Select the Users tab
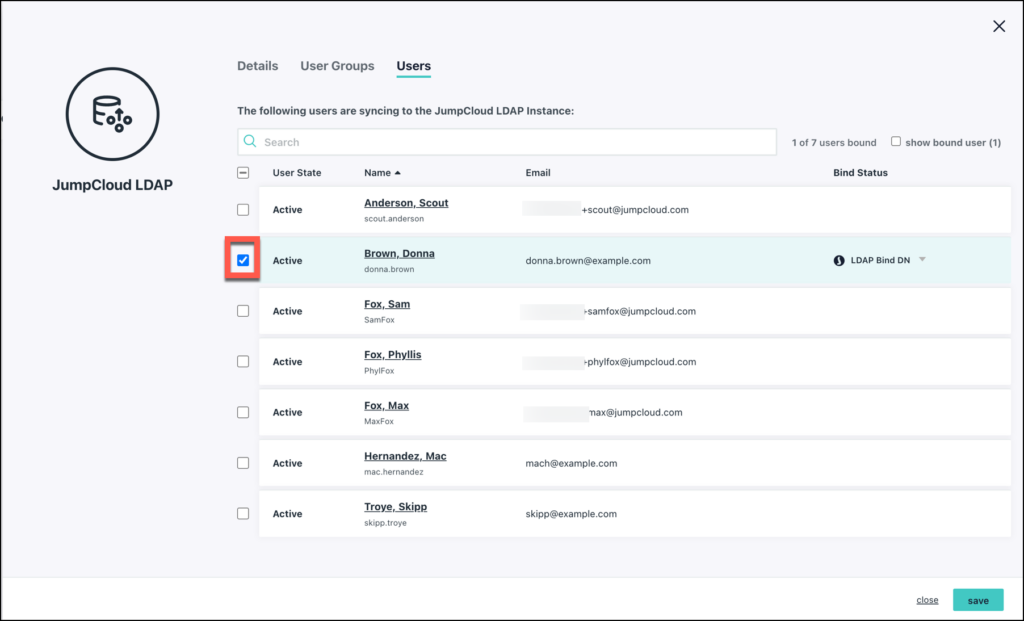 pyautogui.click(x=413, y=66)
